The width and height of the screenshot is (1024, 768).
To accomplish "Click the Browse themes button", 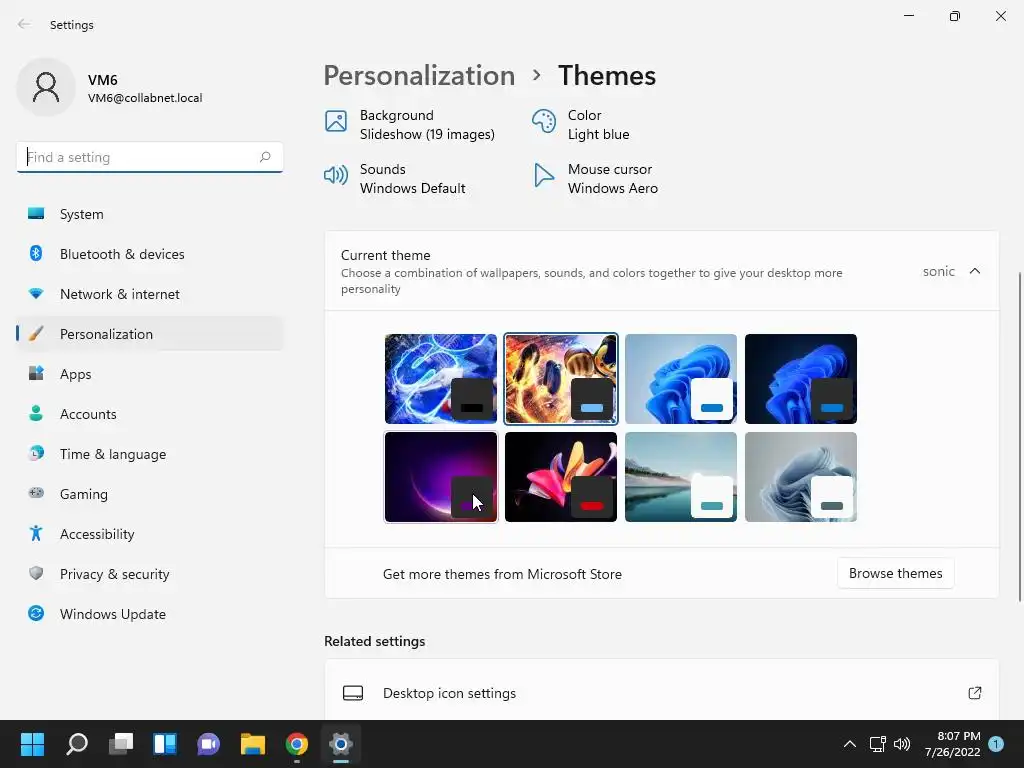I will point(895,573).
